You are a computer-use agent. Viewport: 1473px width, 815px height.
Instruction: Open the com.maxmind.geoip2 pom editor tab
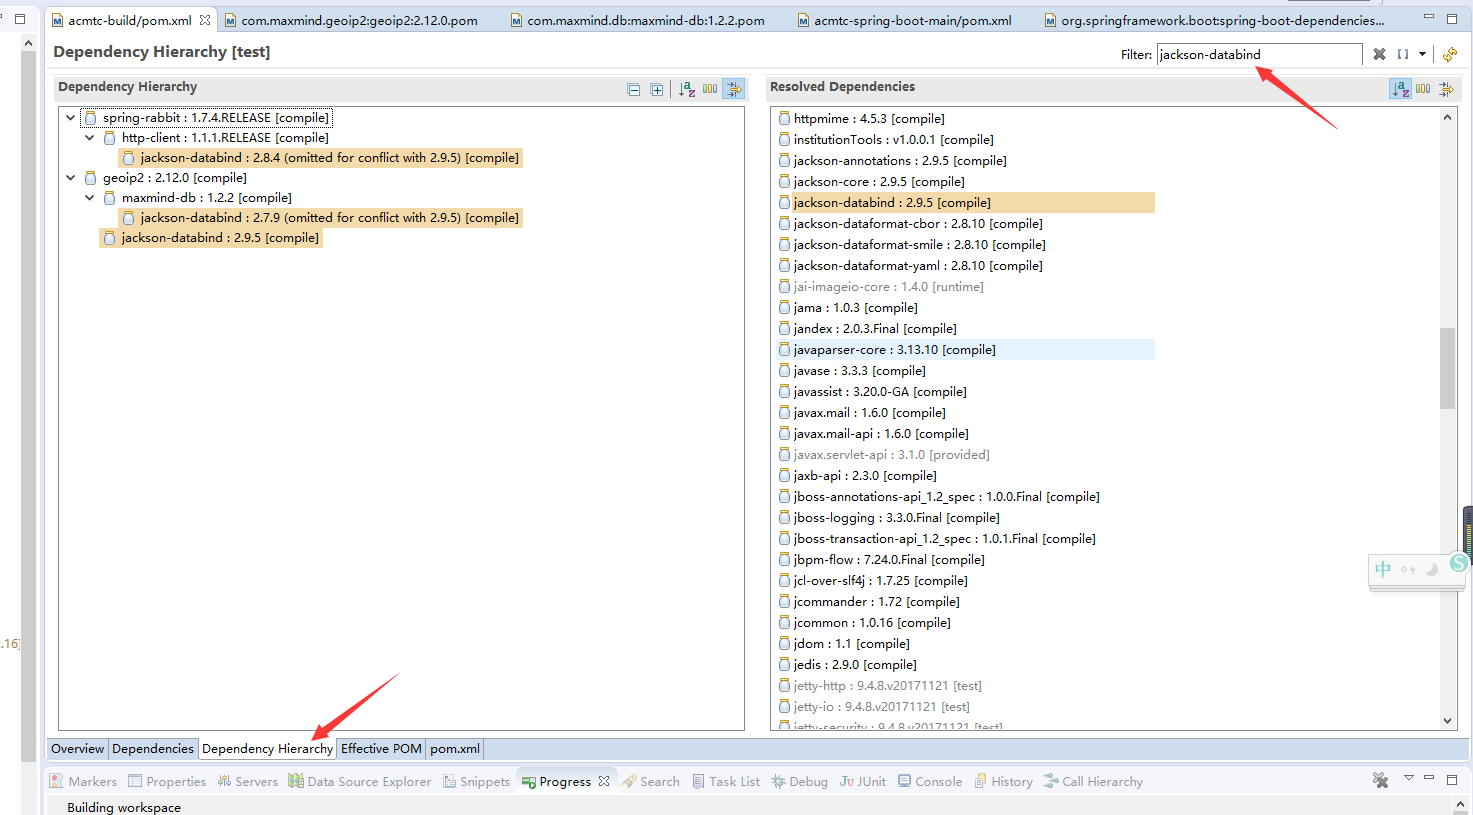350,20
